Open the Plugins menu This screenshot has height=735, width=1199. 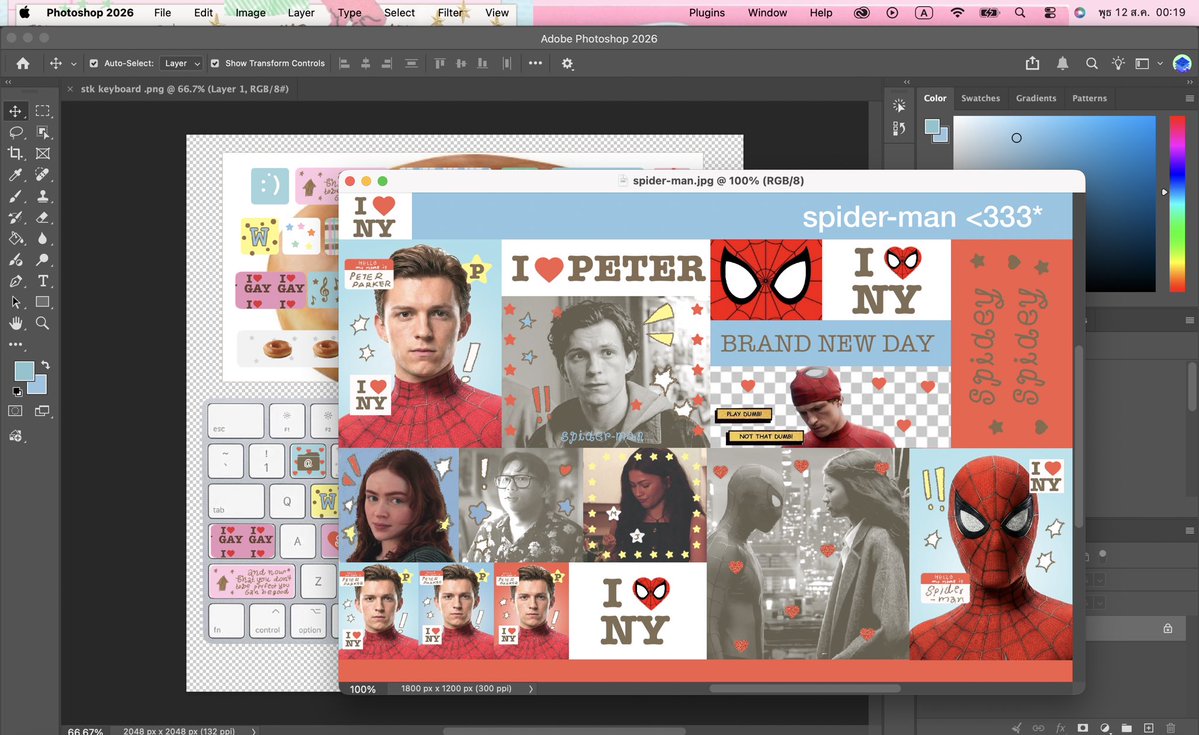click(x=707, y=12)
